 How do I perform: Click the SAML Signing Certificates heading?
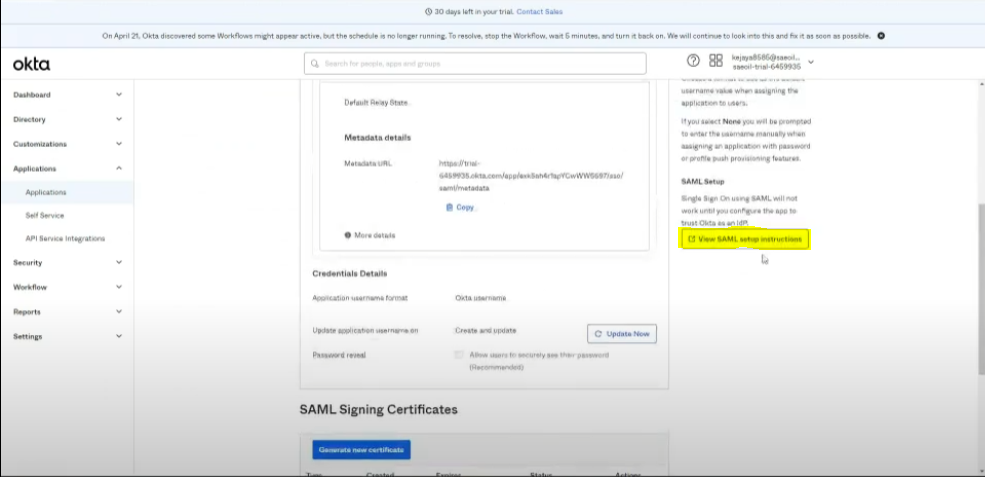click(x=379, y=410)
